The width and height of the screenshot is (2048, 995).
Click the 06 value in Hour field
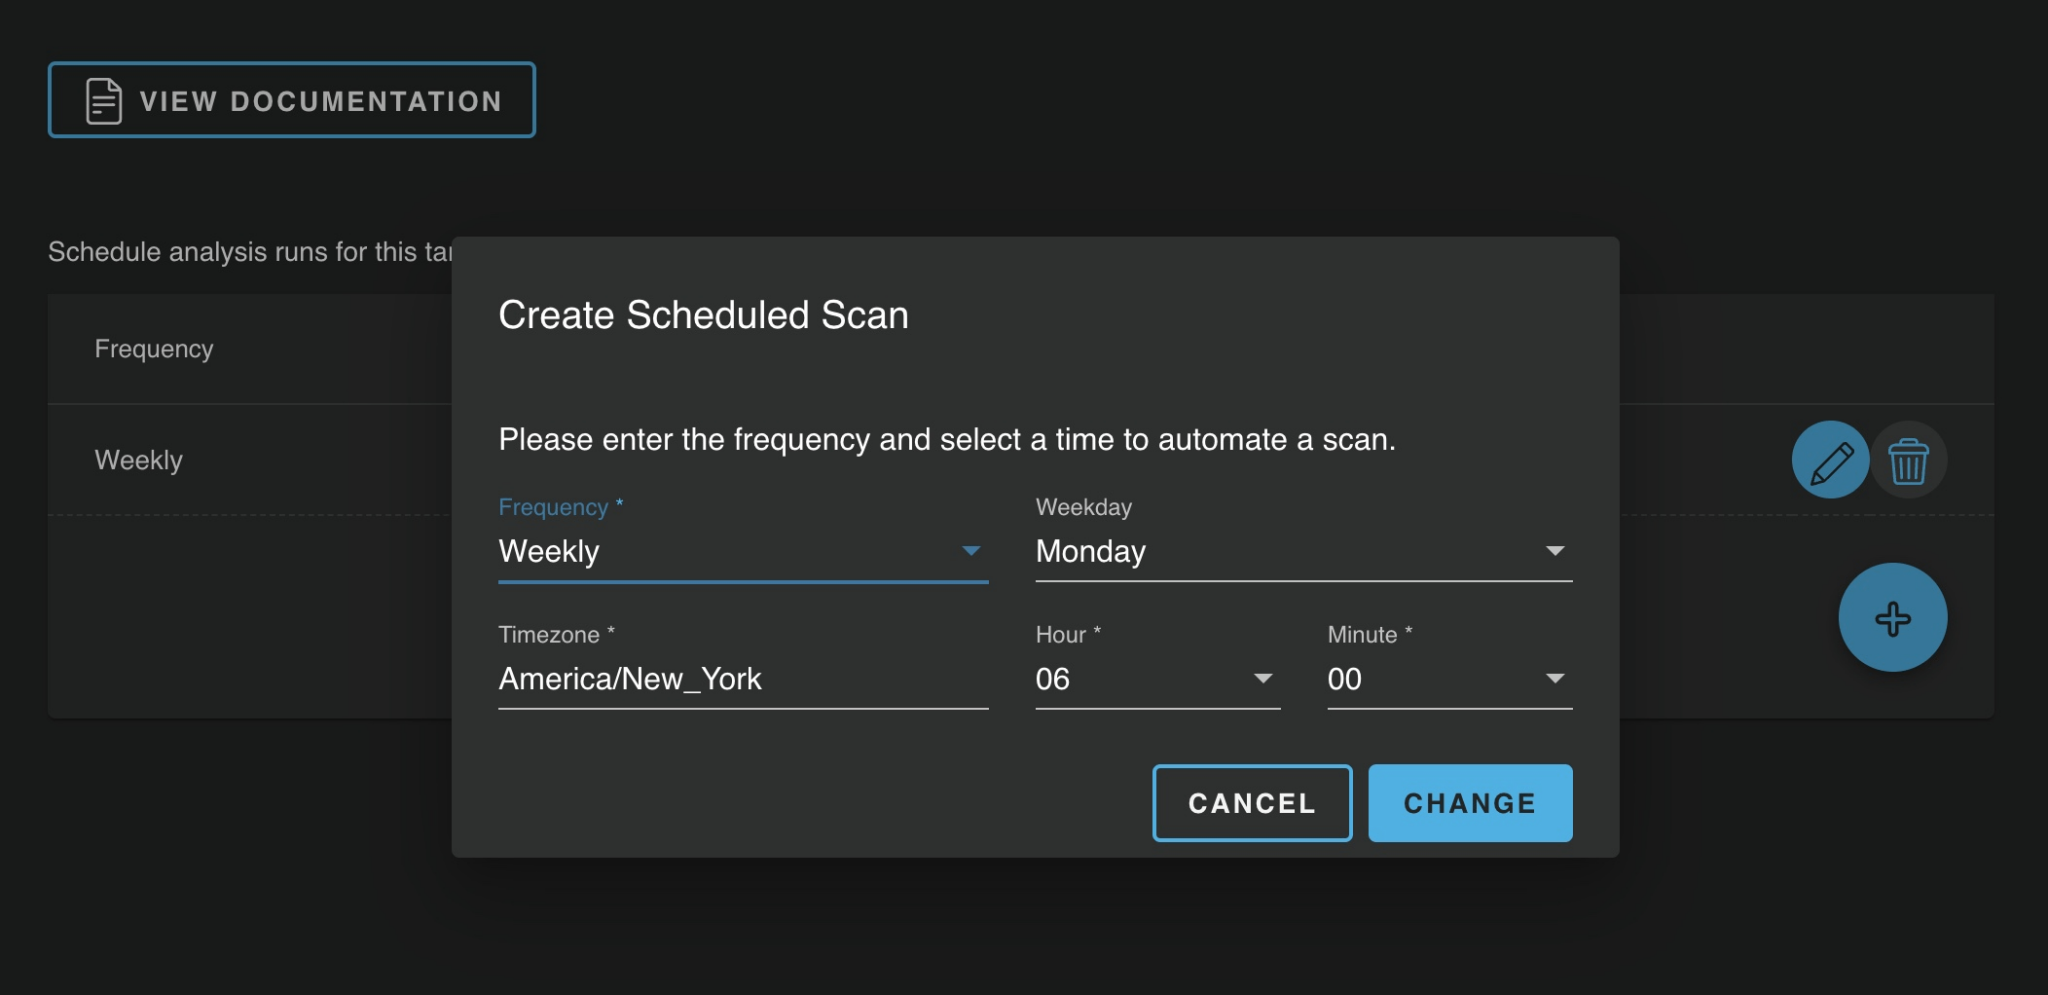(1053, 679)
